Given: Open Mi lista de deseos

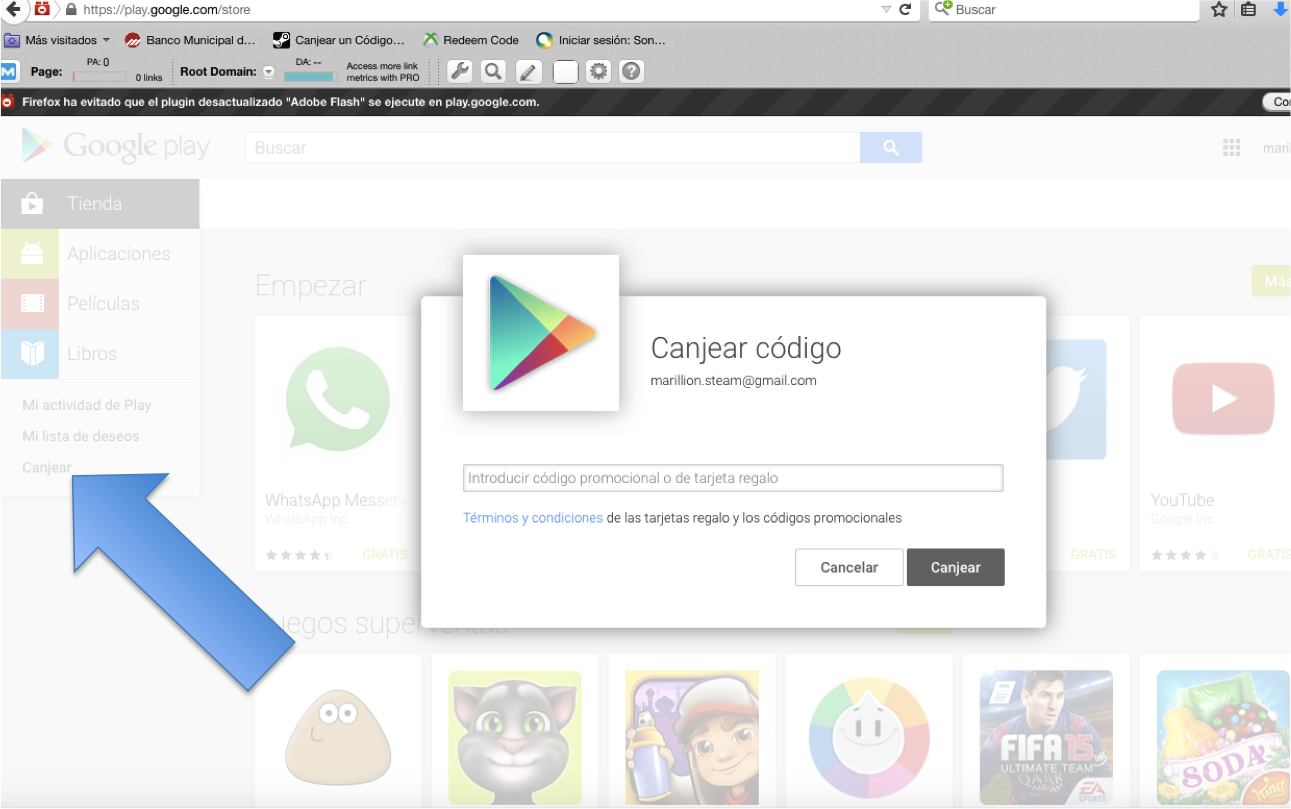Looking at the screenshot, I should pyautogui.click(x=81, y=436).
